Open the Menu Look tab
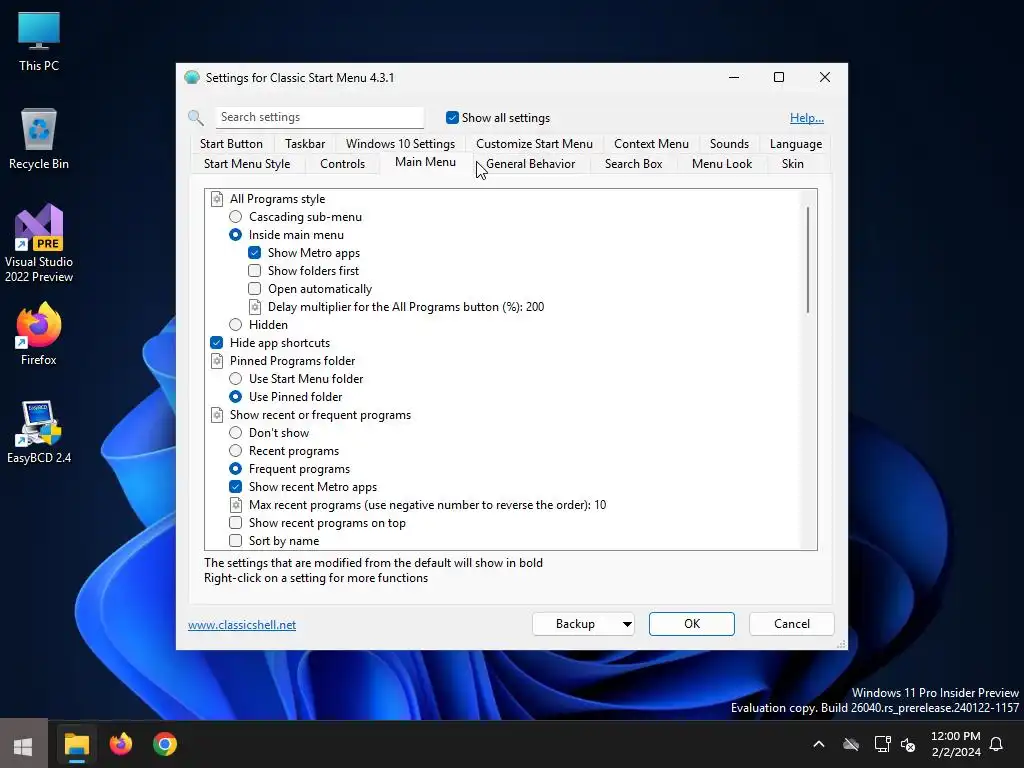1024x768 pixels. coord(722,164)
